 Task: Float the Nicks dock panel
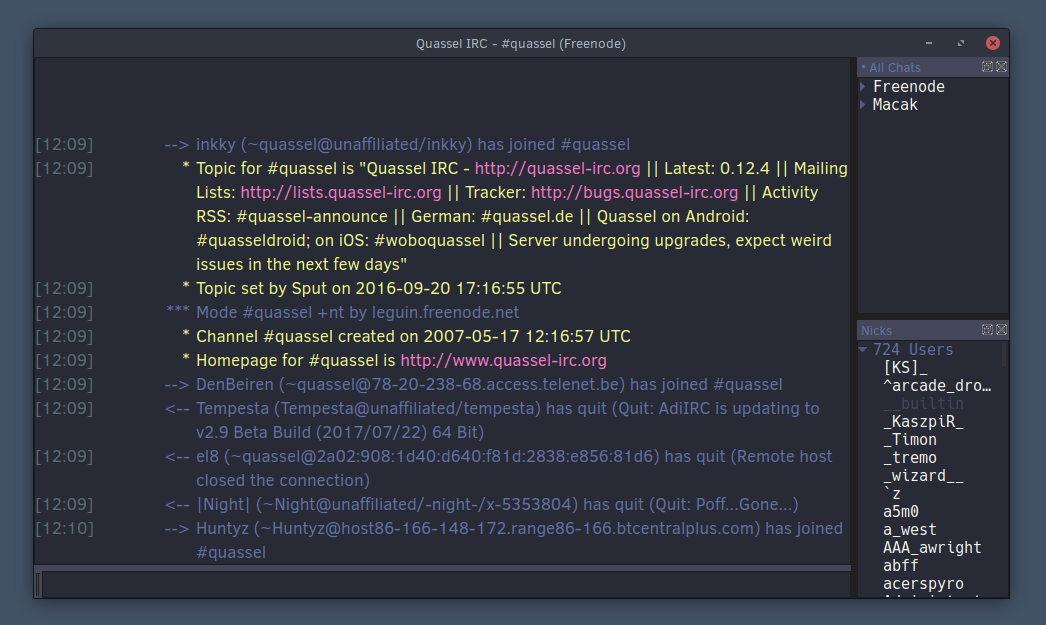click(x=987, y=330)
